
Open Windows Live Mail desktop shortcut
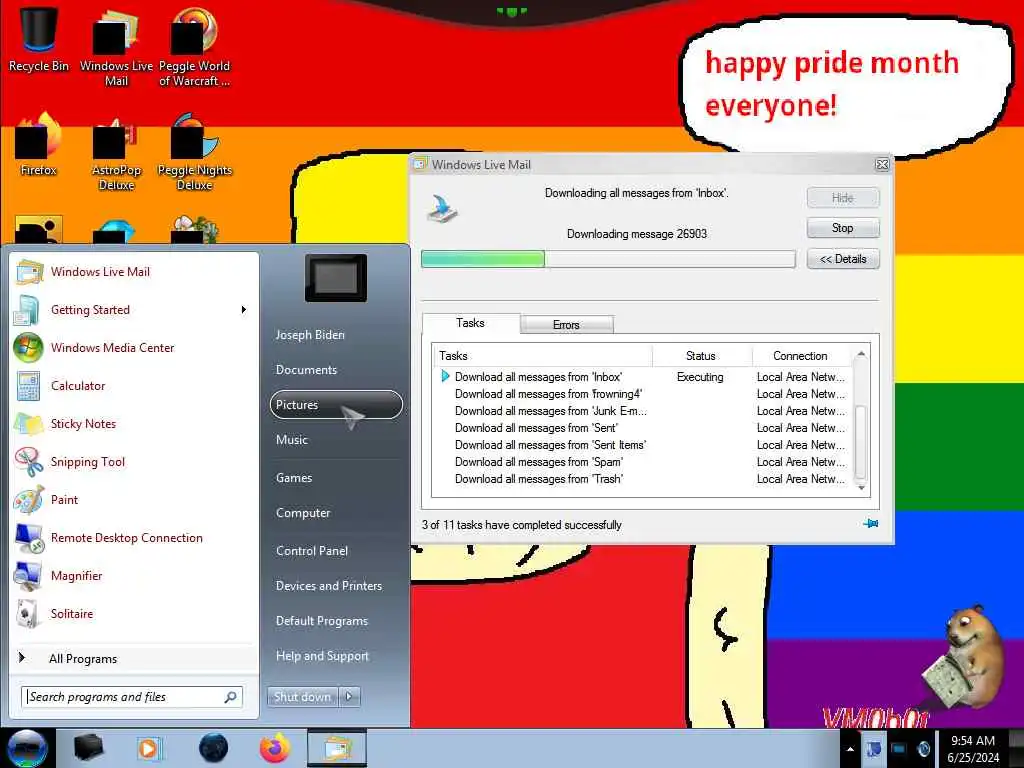[116, 47]
